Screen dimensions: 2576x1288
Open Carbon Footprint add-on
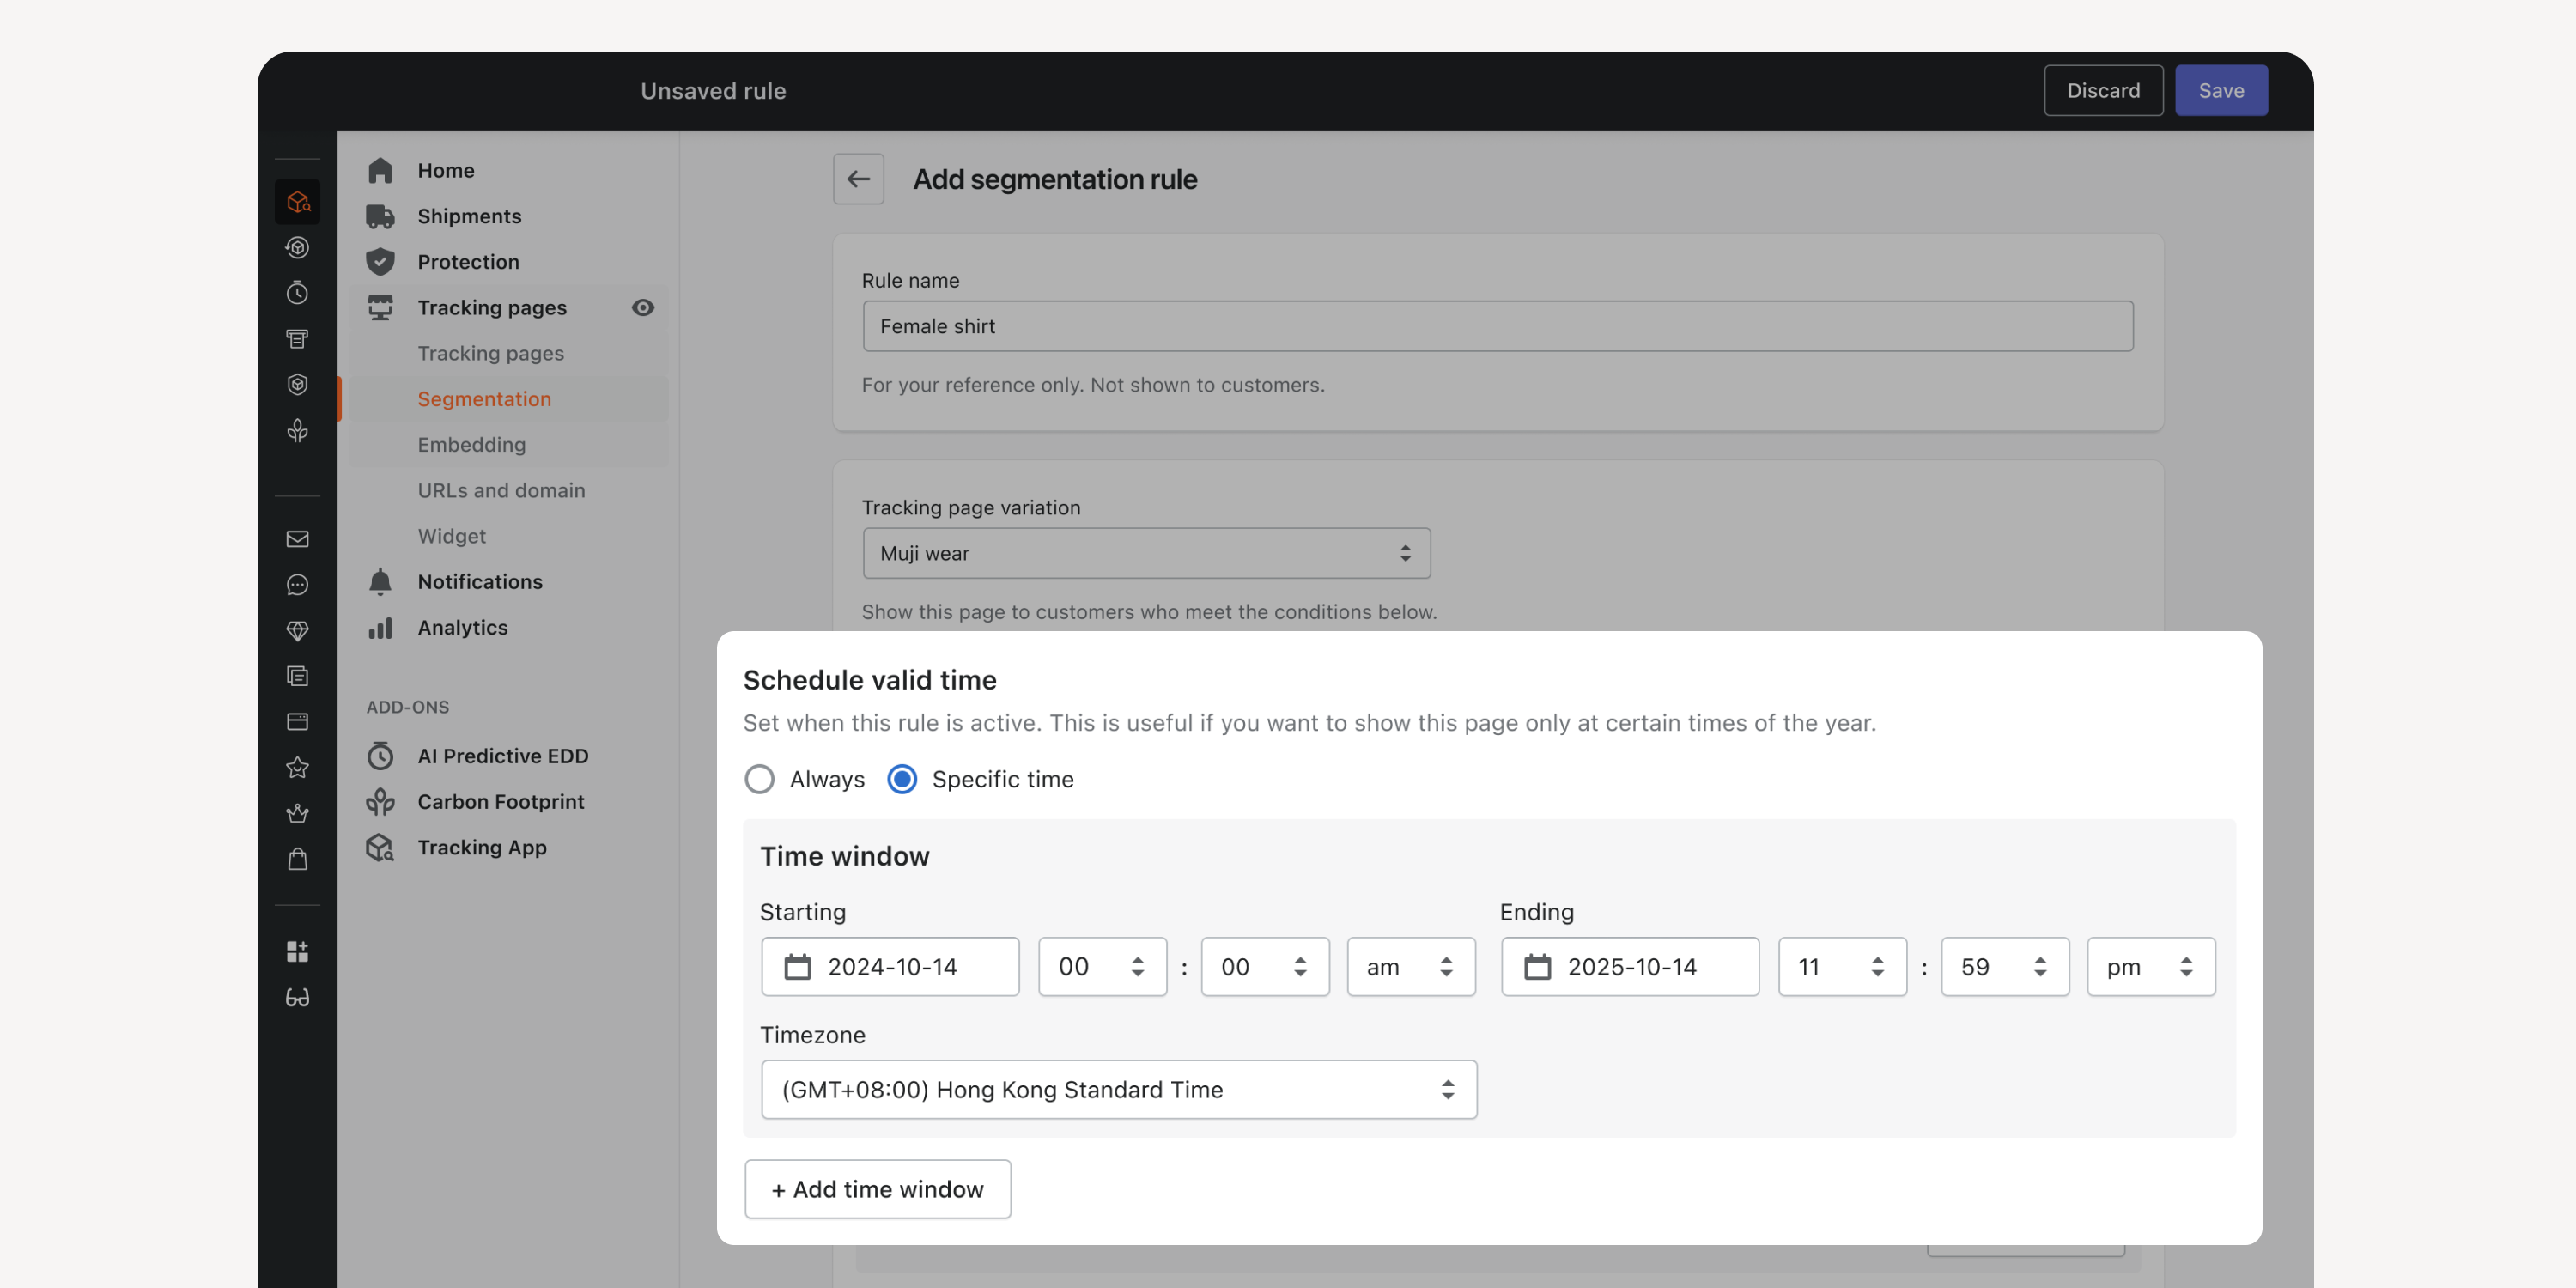tap(500, 801)
